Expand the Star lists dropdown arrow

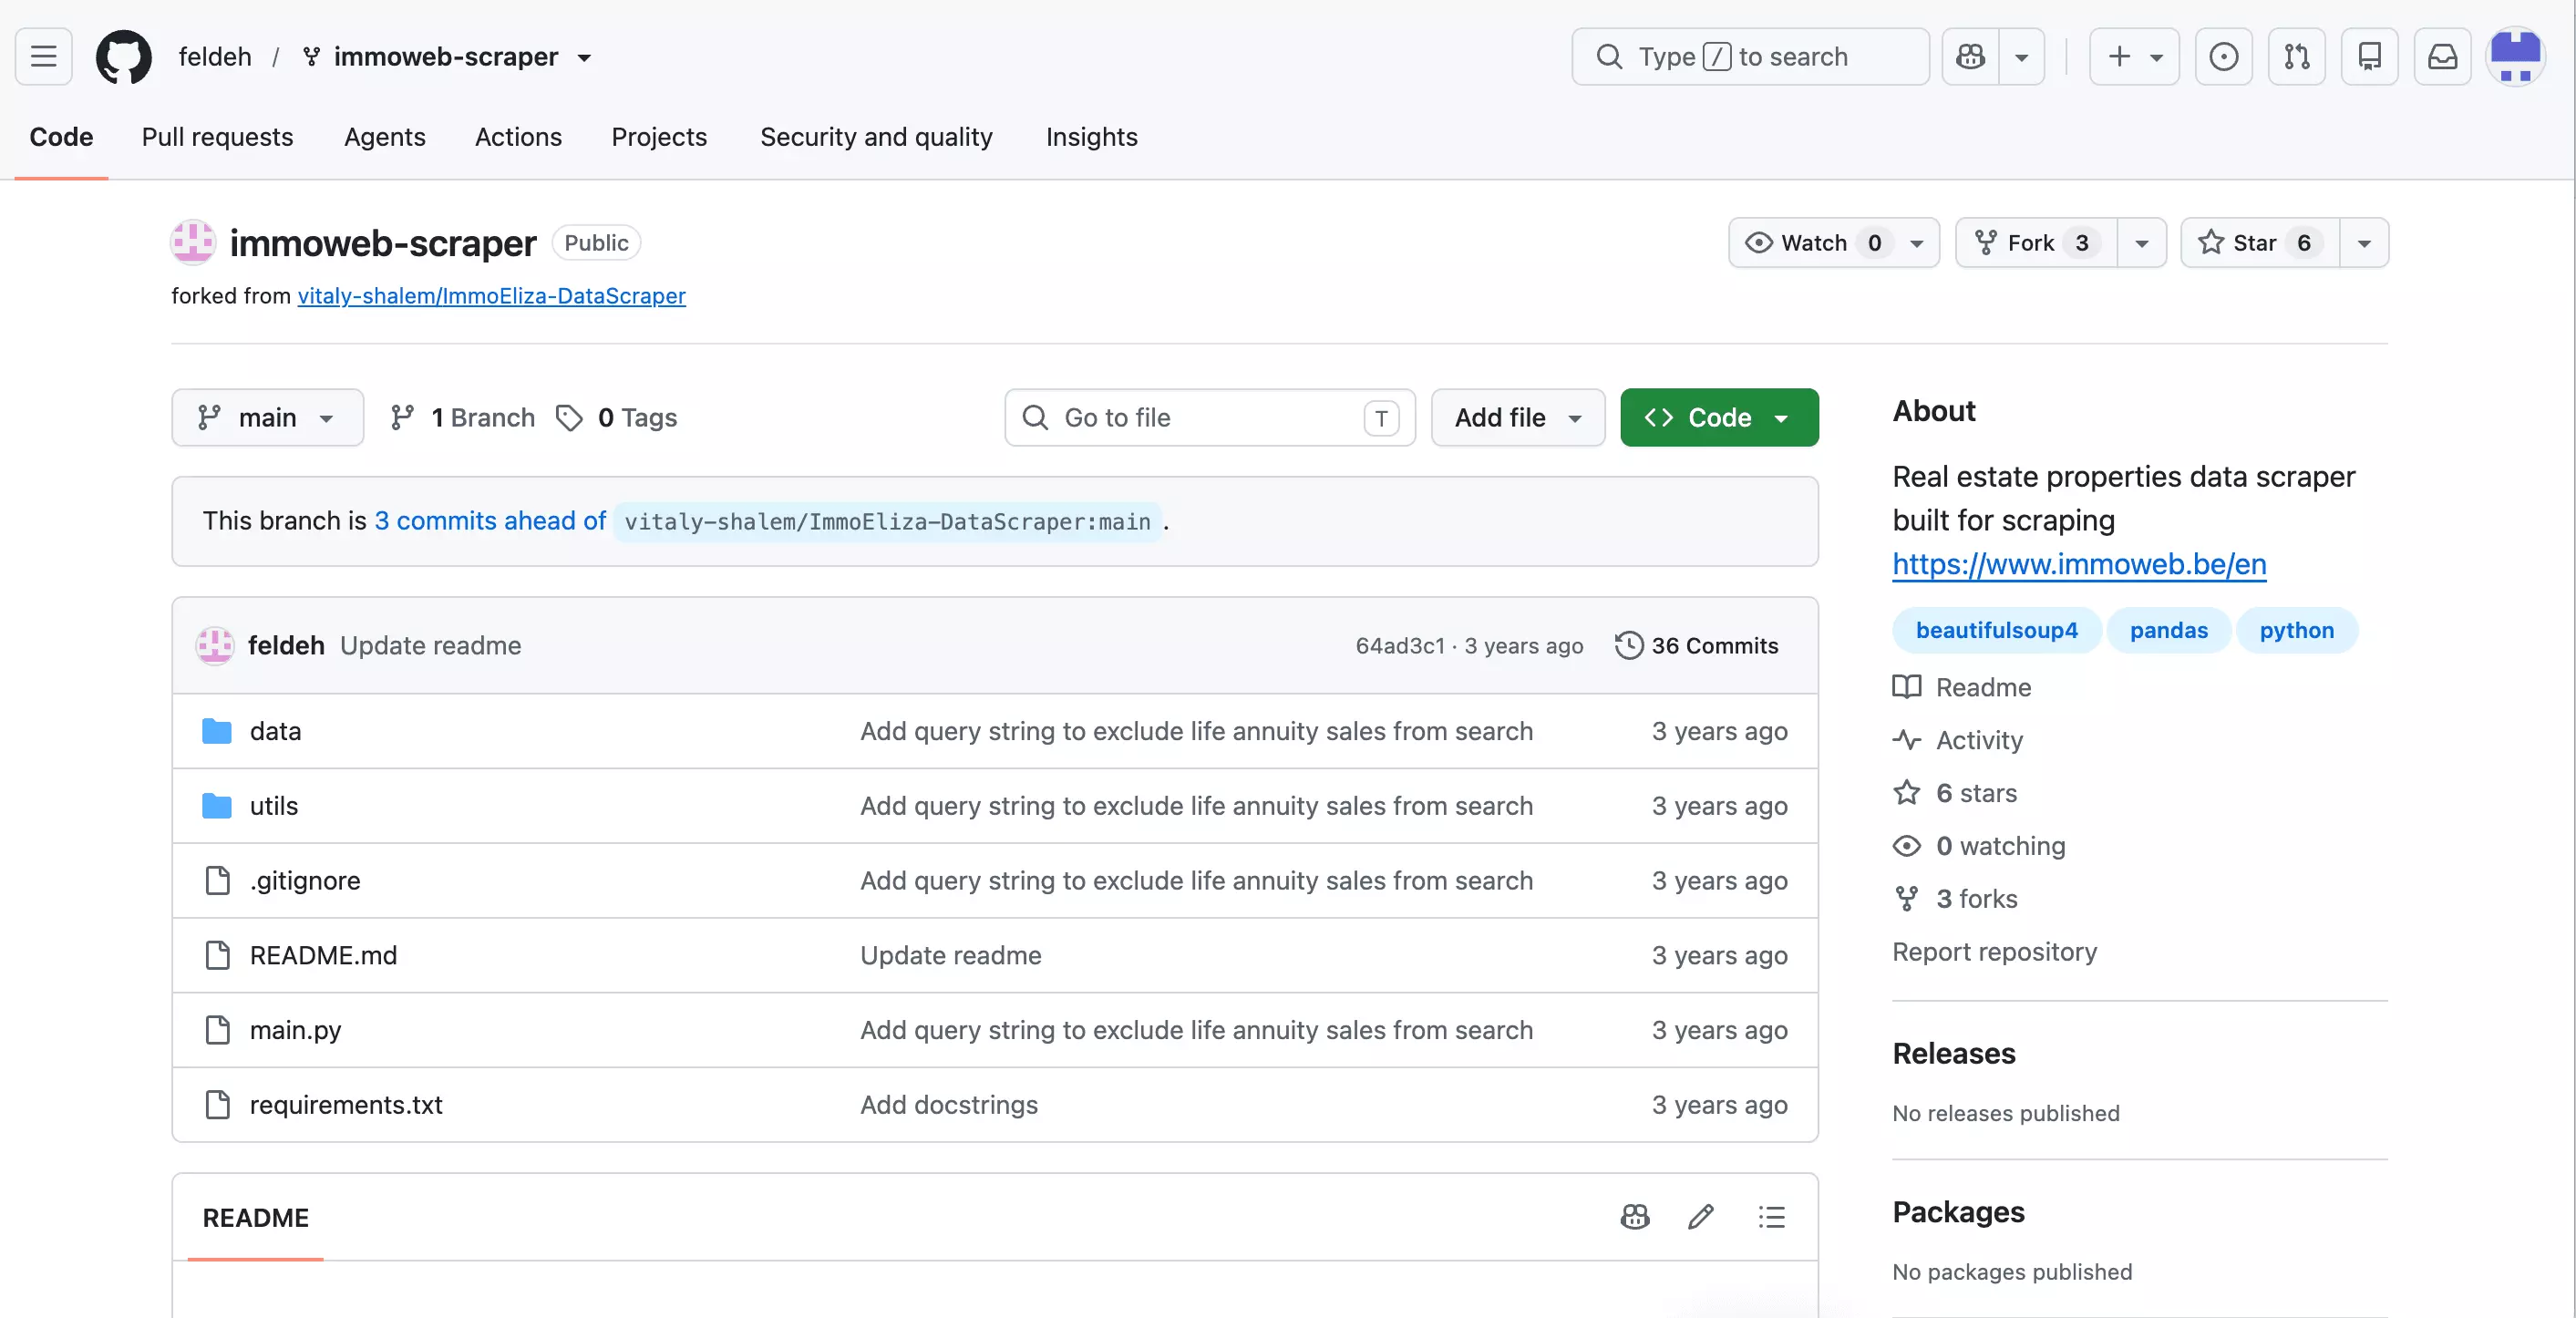(x=2364, y=243)
